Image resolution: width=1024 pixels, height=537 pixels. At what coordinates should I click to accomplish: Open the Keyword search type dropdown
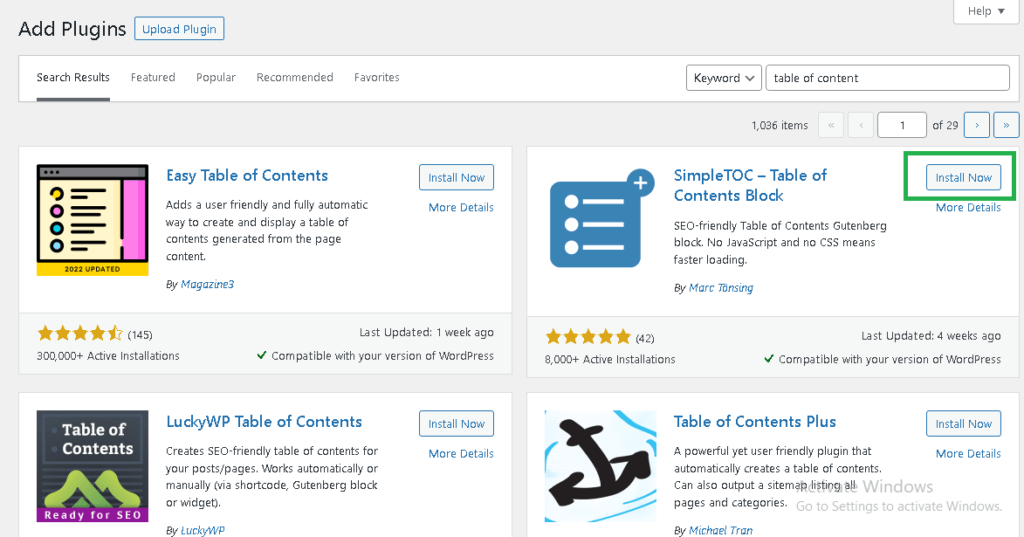pos(724,78)
